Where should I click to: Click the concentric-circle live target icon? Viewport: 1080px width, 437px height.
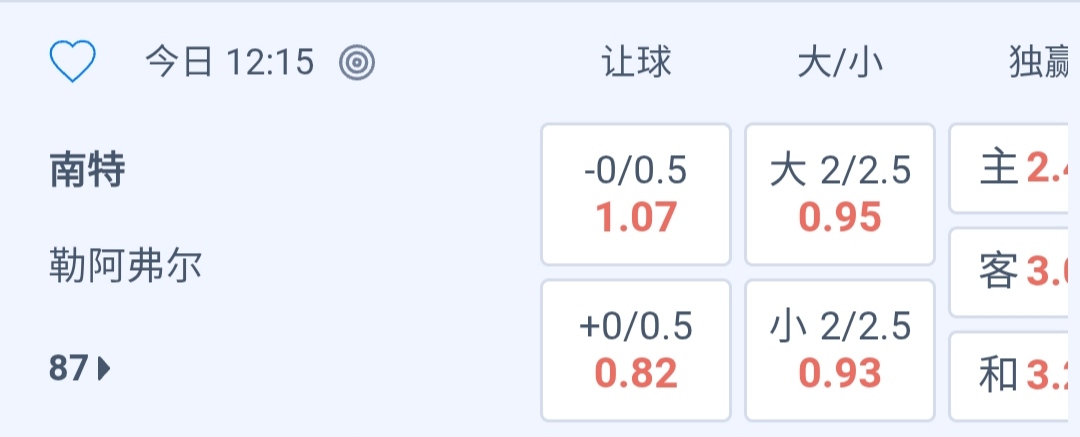click(357, 63)
